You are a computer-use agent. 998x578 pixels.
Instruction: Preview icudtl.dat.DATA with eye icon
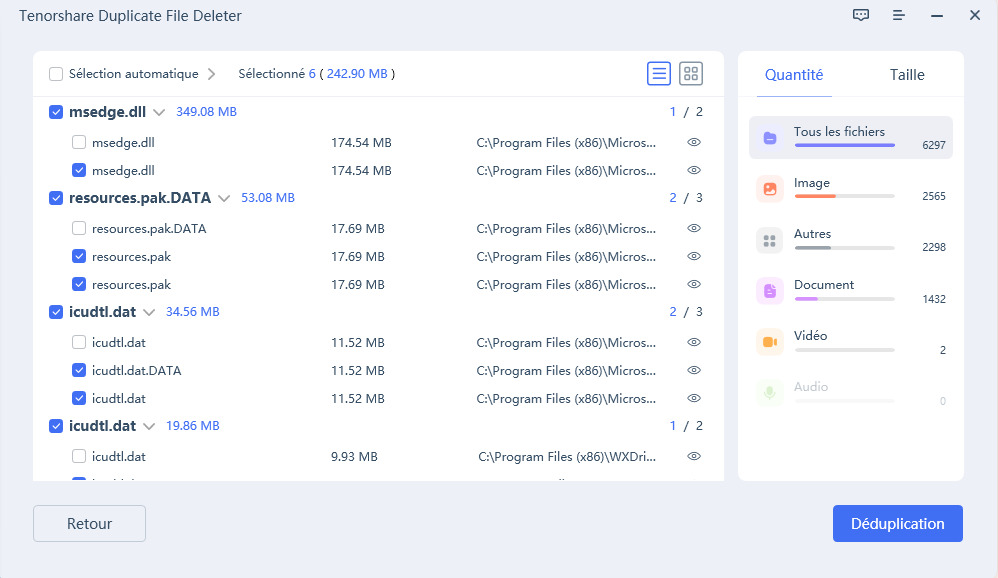click(694, 370)
